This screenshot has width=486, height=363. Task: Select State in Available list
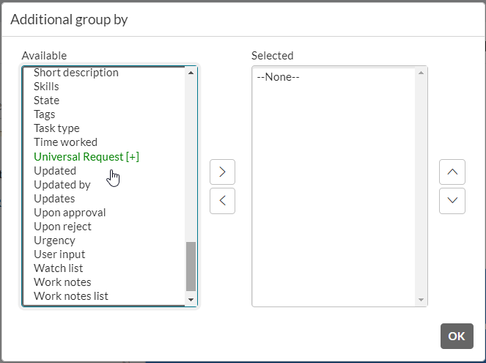tap(47, 100)
